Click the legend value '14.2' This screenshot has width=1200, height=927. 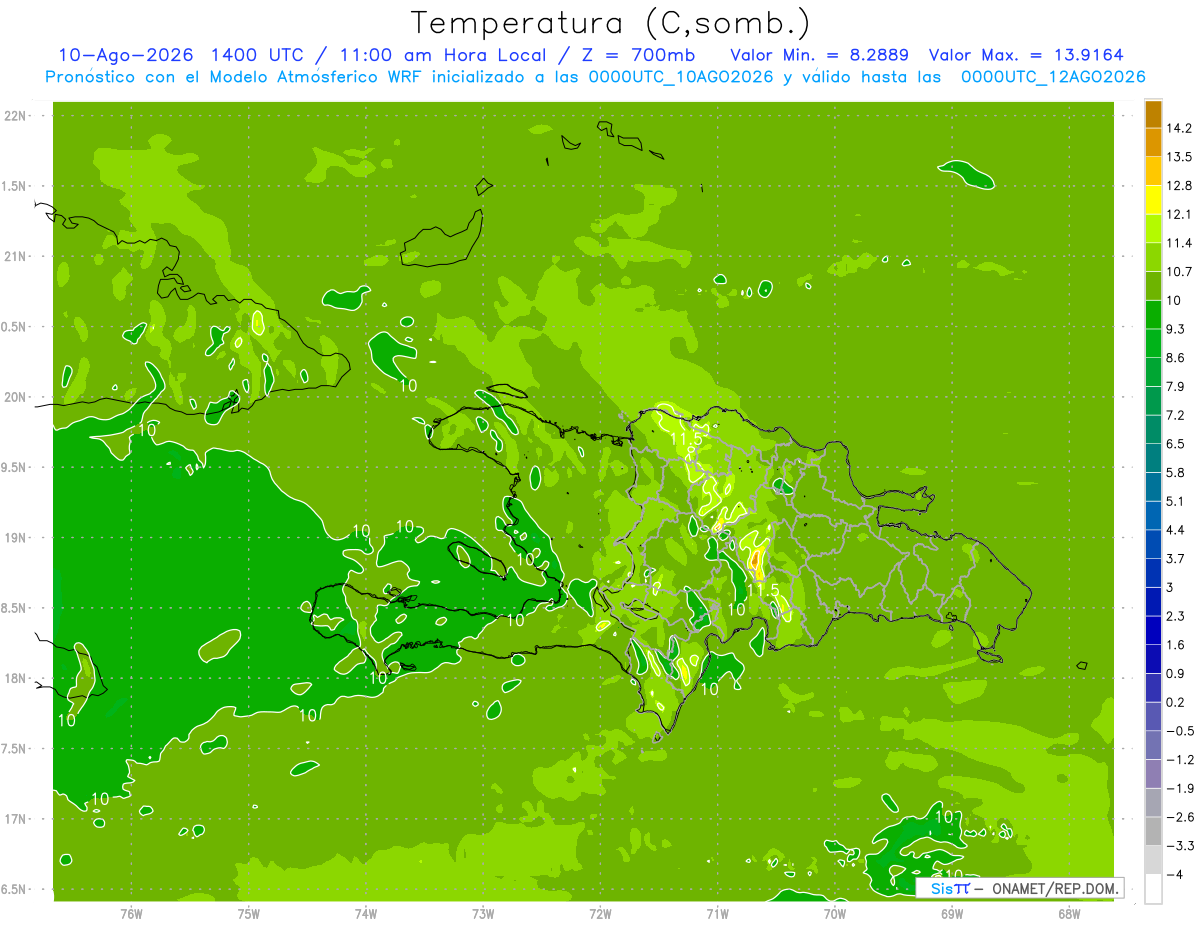click(1180, 128)
